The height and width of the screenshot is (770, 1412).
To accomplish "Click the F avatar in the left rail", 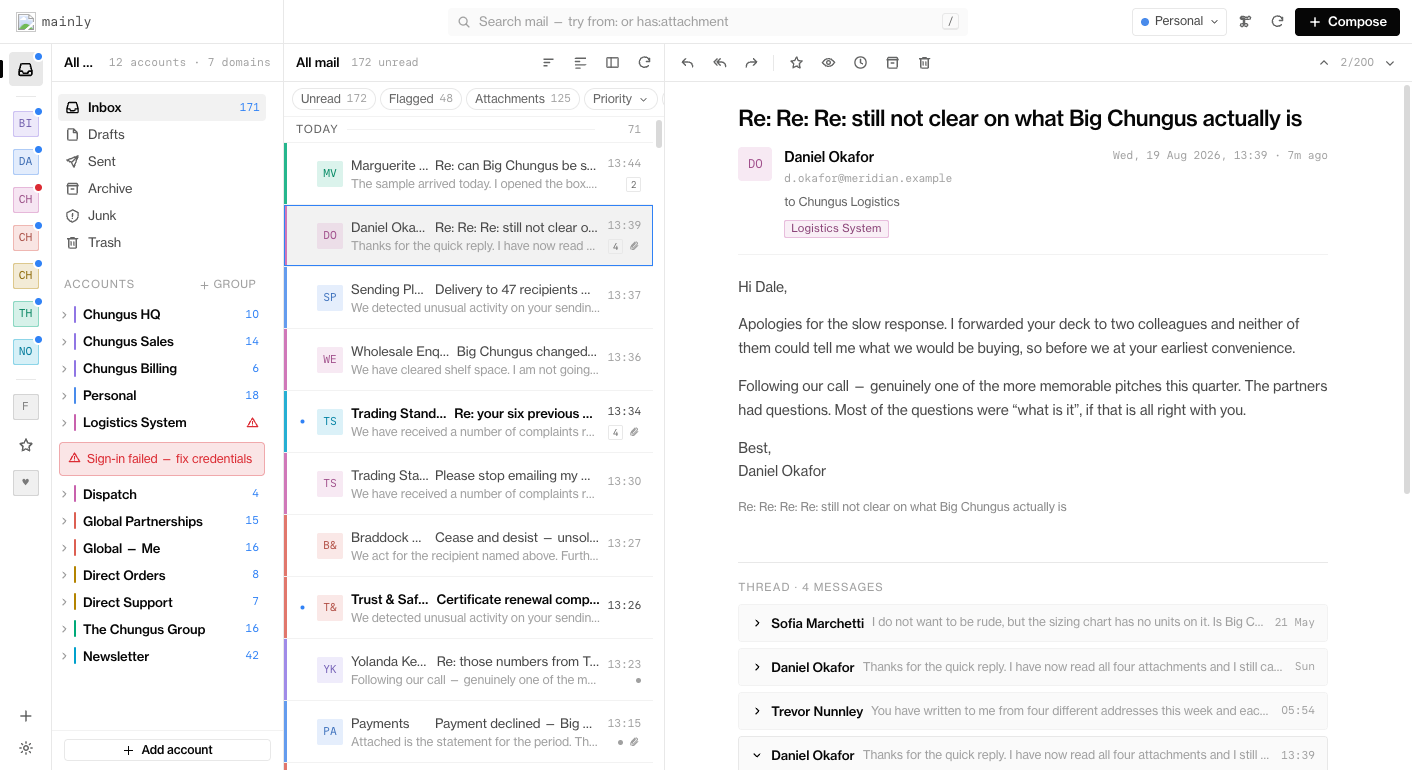I will tap(26, 406).
